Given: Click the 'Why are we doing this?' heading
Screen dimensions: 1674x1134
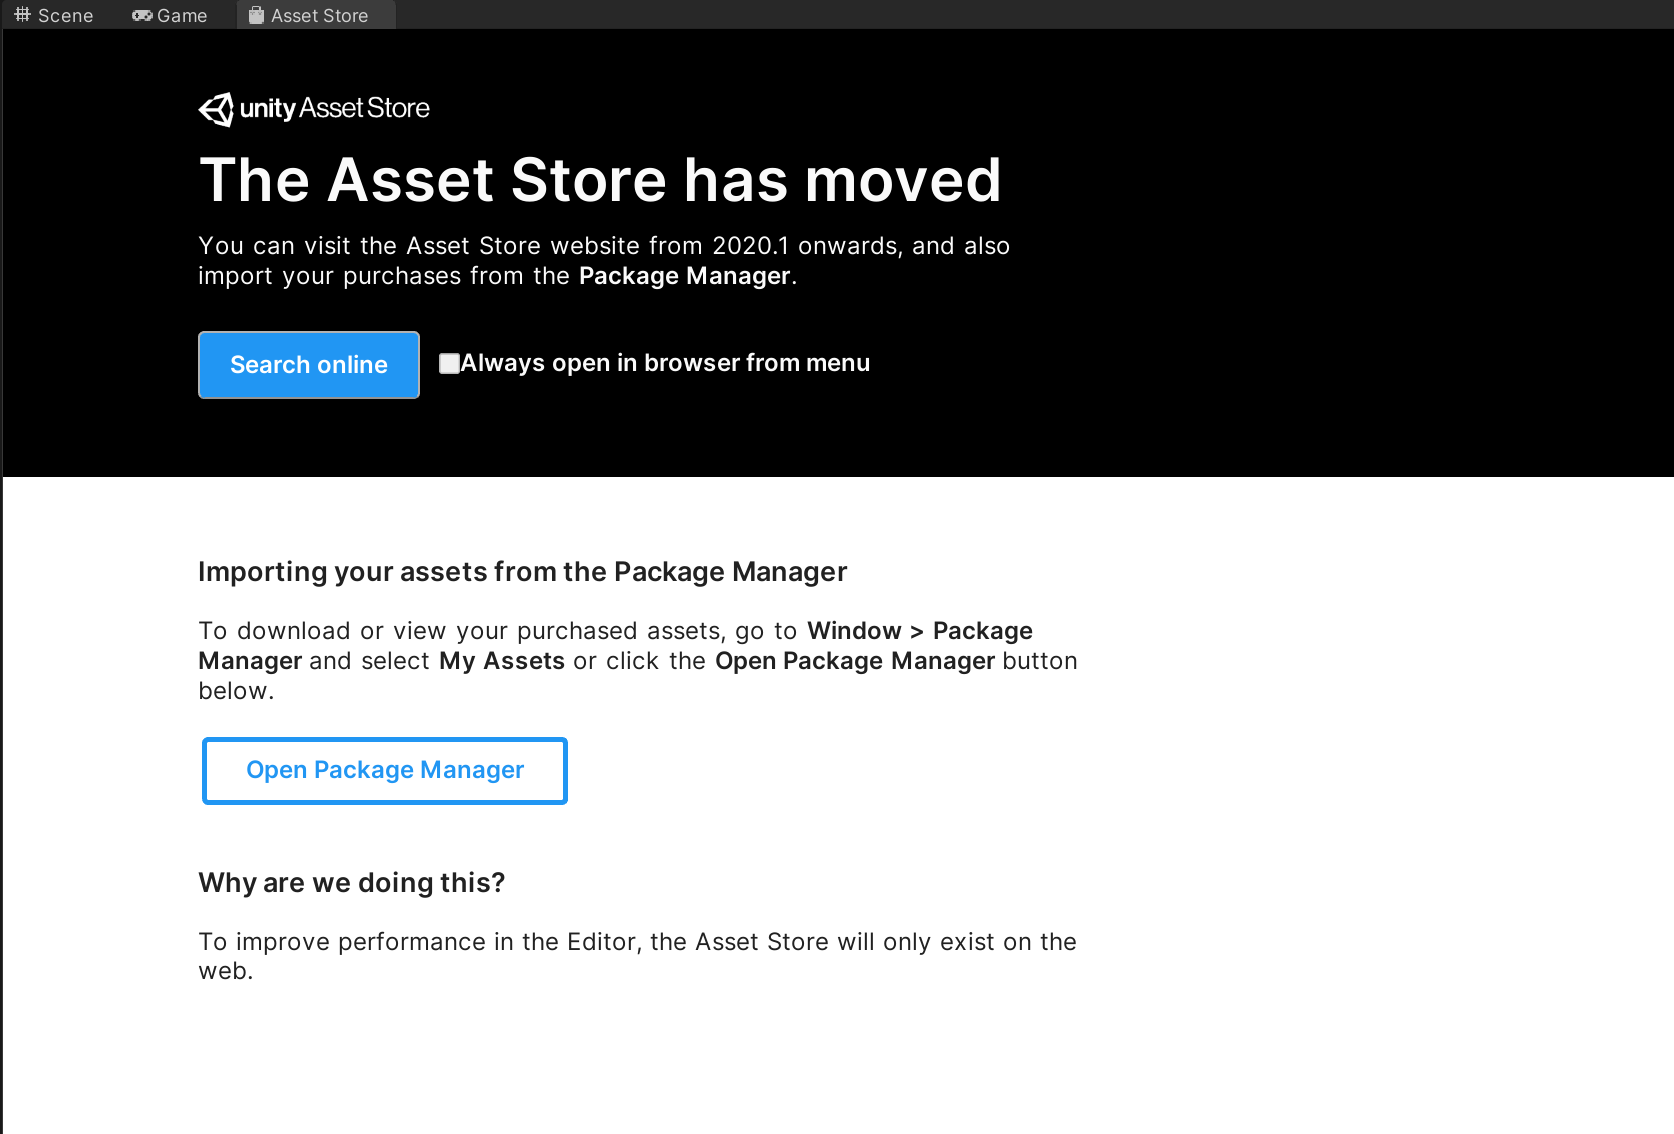Looking at the screenshot, I should (x=352, y=883).
